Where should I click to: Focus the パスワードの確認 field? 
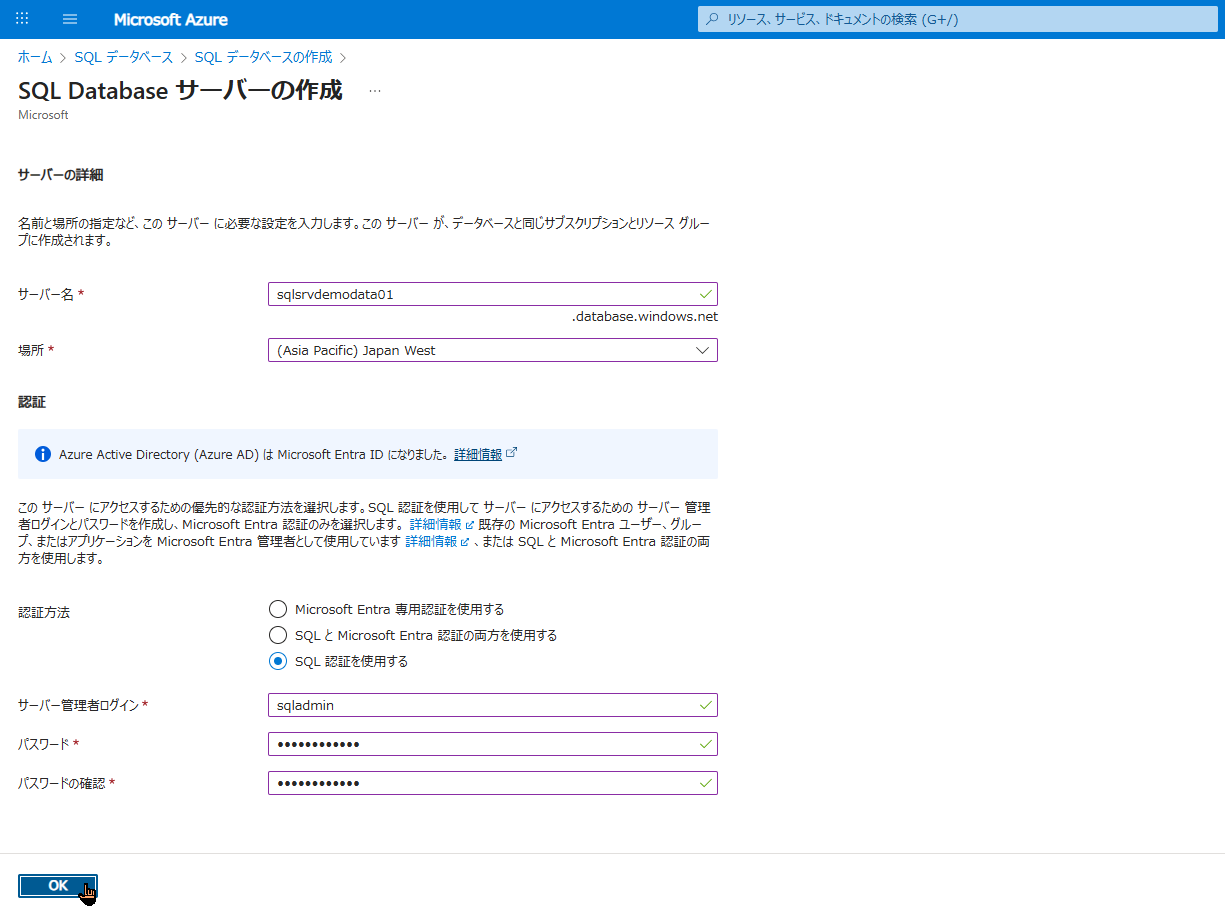[x=480, y=783]
